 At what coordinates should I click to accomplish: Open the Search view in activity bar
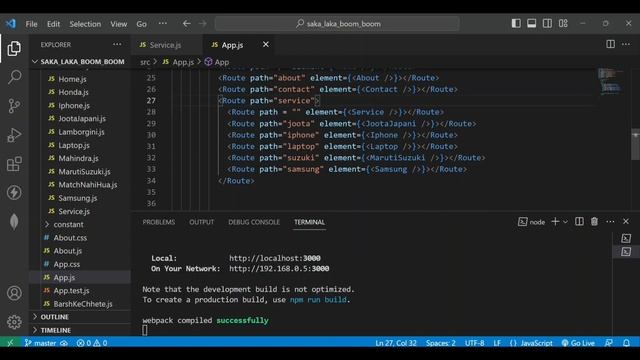(14, 77)
